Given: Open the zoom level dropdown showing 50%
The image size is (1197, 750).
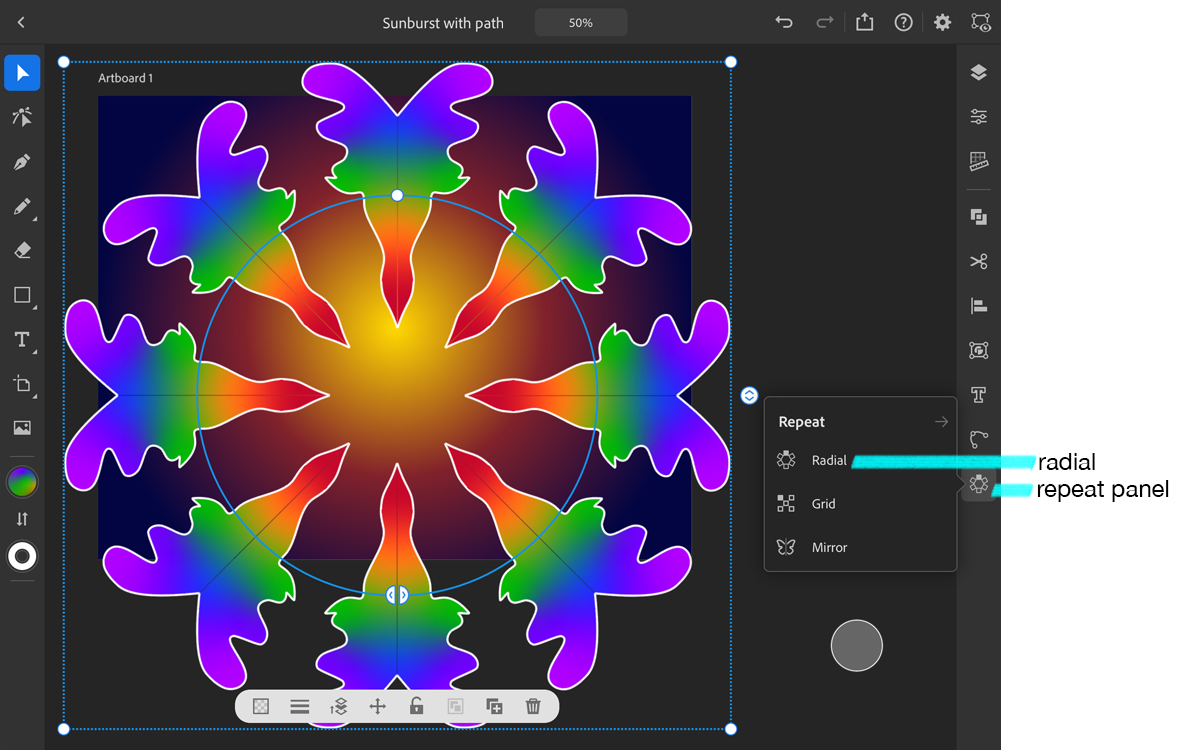Looking at the screenshot, I should (x=580, y=22).
